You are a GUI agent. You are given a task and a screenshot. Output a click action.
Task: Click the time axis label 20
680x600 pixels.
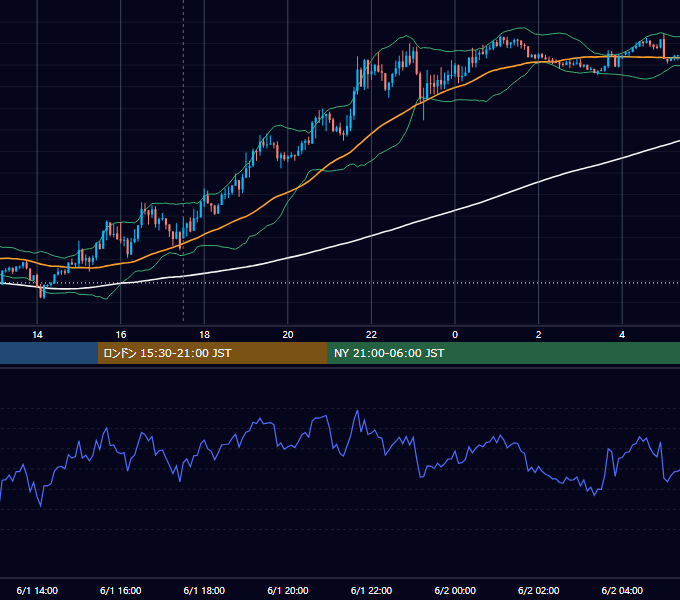pyautogui.click(x=288, y=335)
